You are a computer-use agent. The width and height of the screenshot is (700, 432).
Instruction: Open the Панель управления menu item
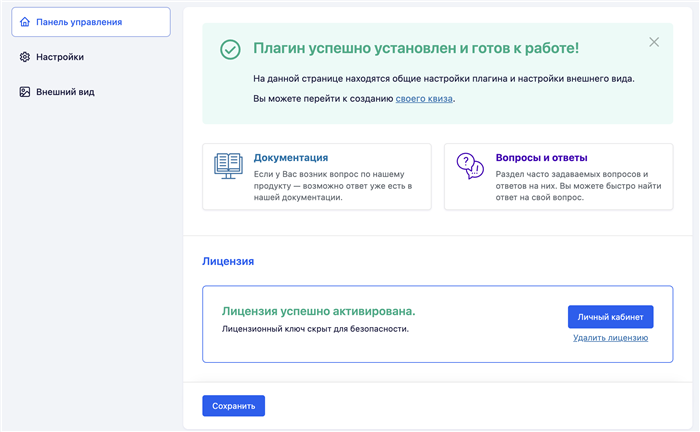pyautogui.click(x=91, y=22)
